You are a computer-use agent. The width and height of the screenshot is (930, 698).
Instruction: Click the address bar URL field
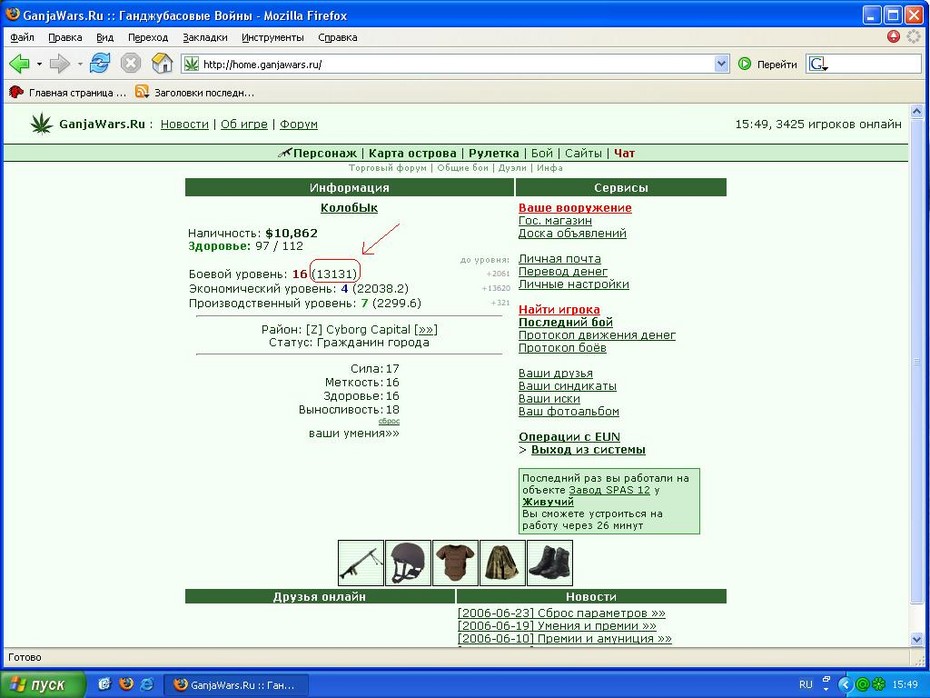(457, 64)
